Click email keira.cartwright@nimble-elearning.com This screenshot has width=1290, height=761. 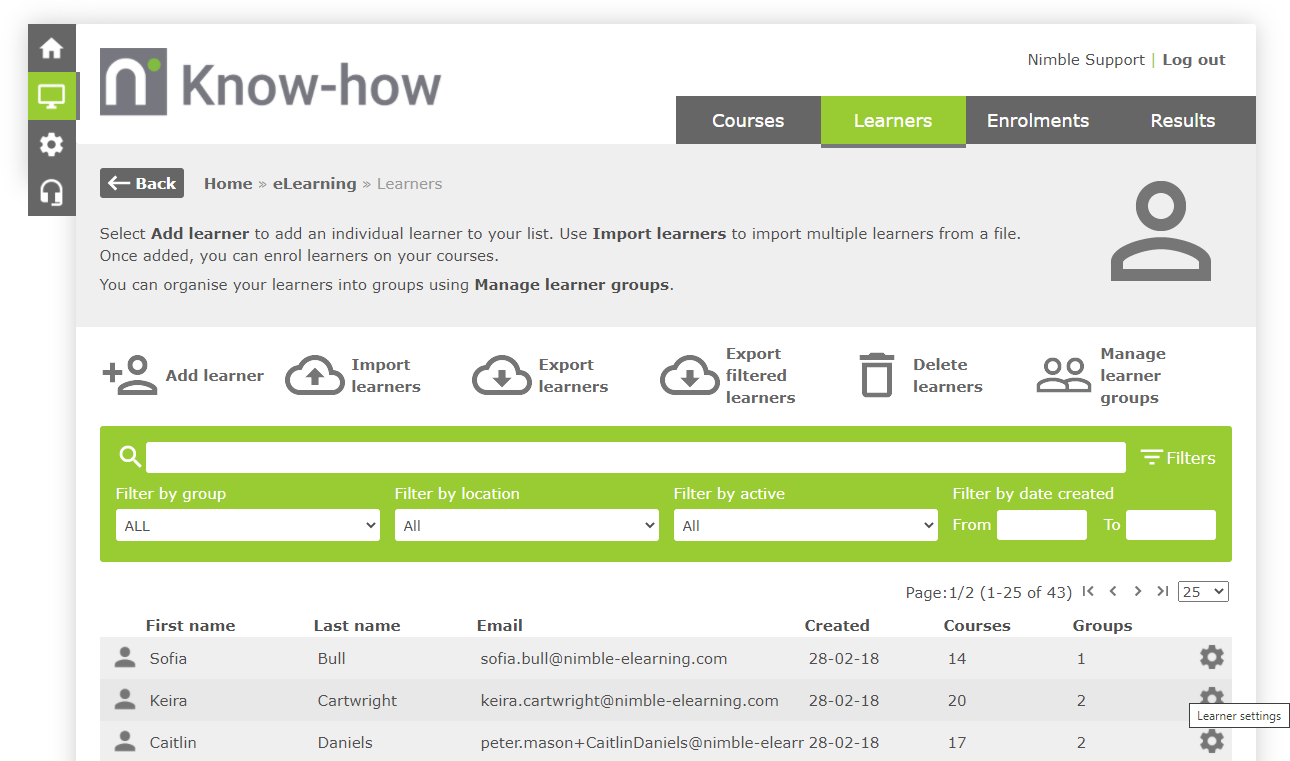pyautogui.click(x=629, y=701)
